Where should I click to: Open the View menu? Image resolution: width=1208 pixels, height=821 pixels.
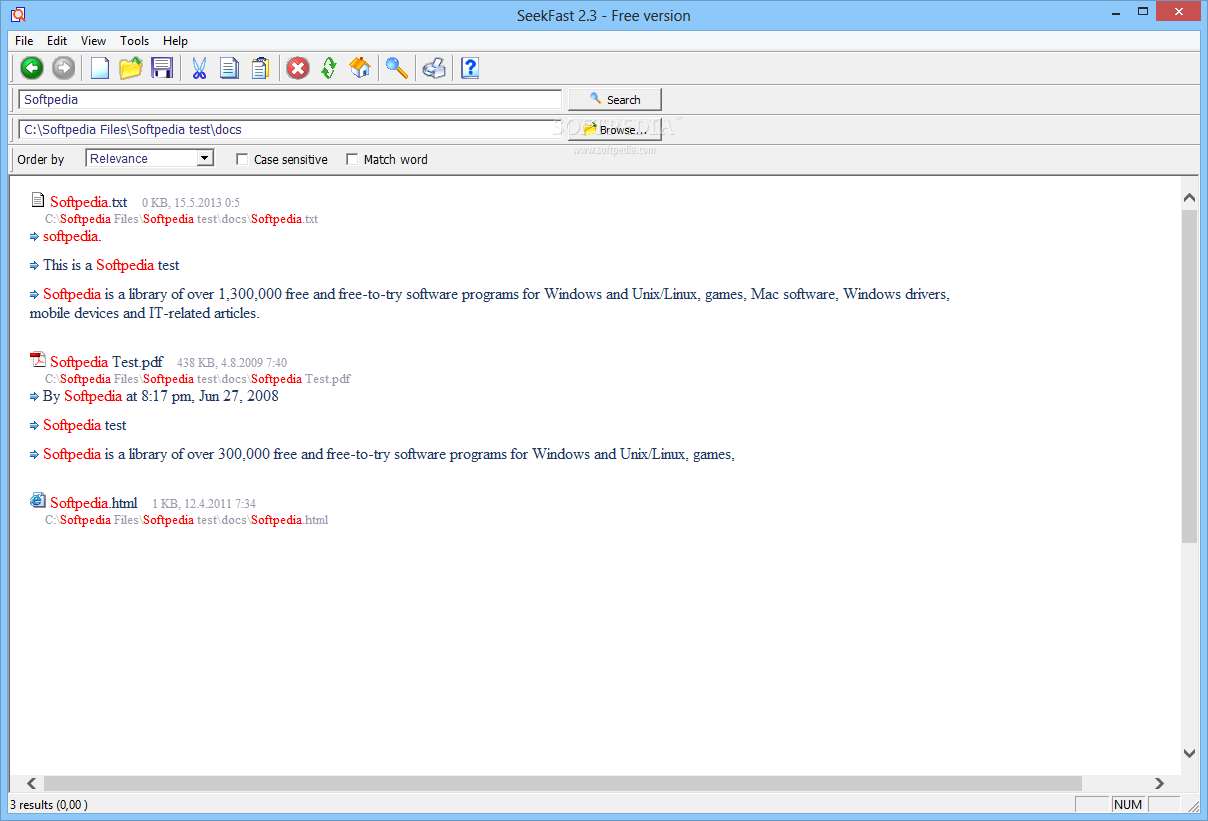pyautogui.click(x=93, y=41)
